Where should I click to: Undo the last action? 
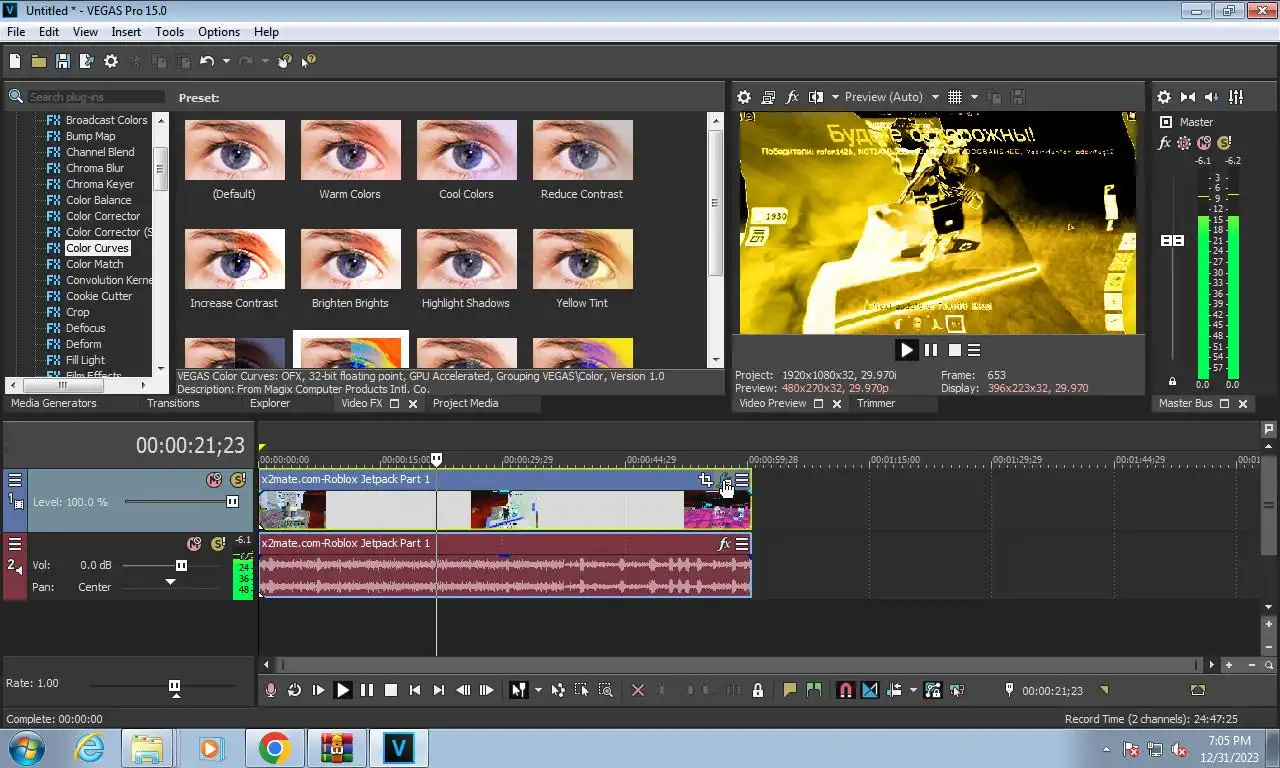click(x=207, y=61)
